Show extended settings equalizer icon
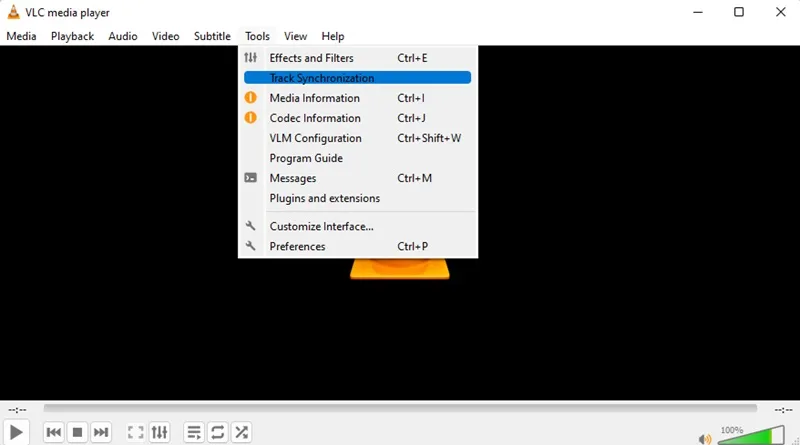Screen dimensions: 800x445 (x=159, y=432)
